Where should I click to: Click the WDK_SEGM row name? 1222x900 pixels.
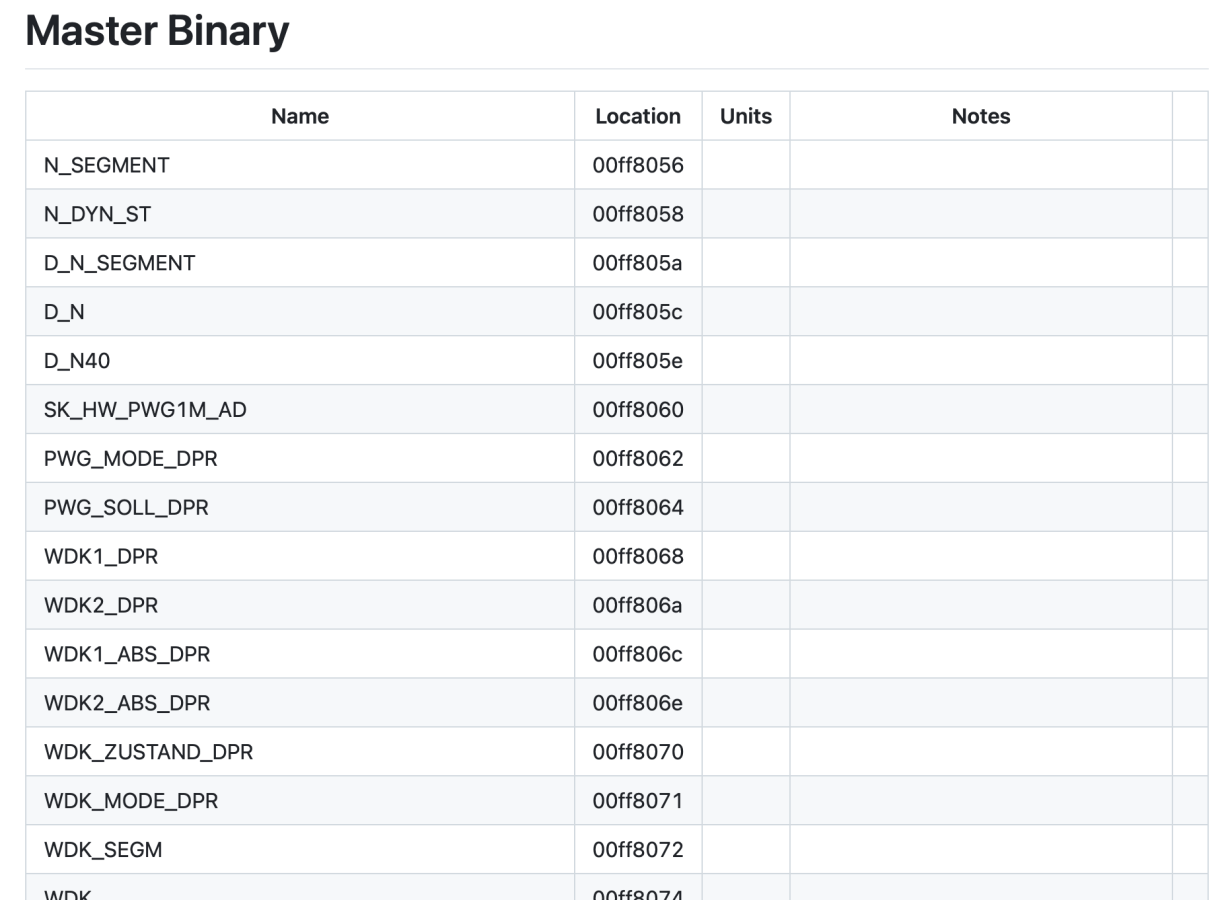(103, 850)
